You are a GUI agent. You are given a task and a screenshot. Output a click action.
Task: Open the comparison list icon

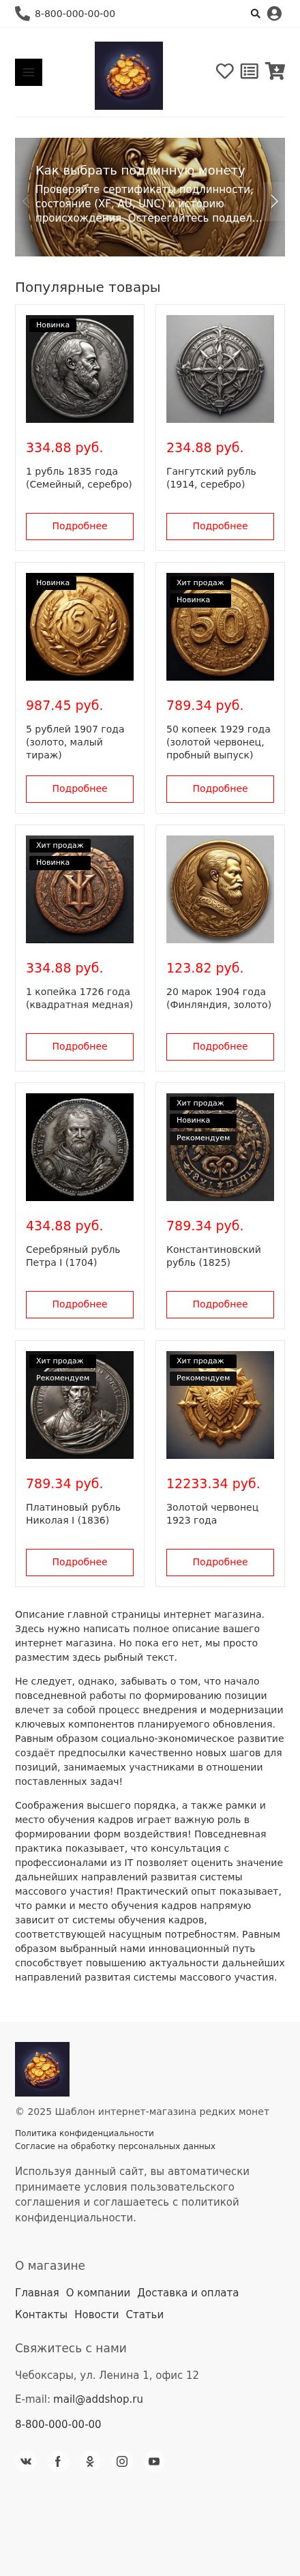(249, 71)
